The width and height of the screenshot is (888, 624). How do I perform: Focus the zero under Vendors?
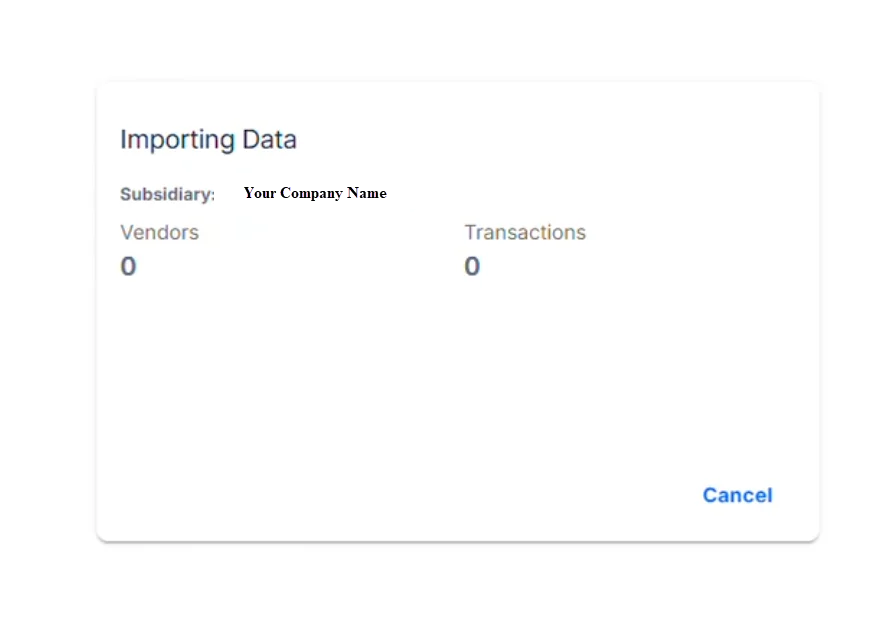tap(128, 266)
